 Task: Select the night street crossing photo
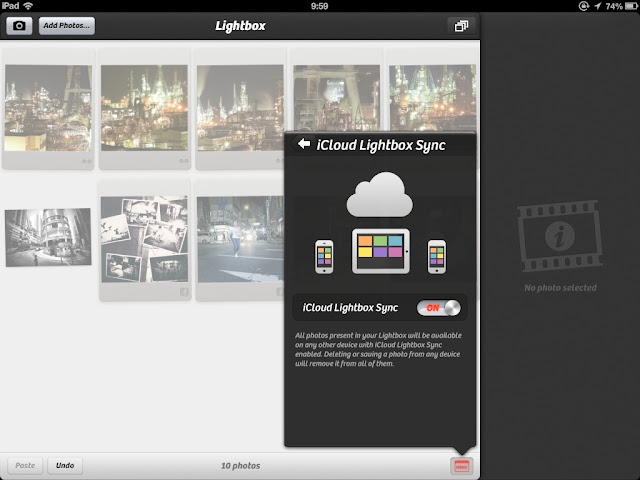click(x=240, y=240)
